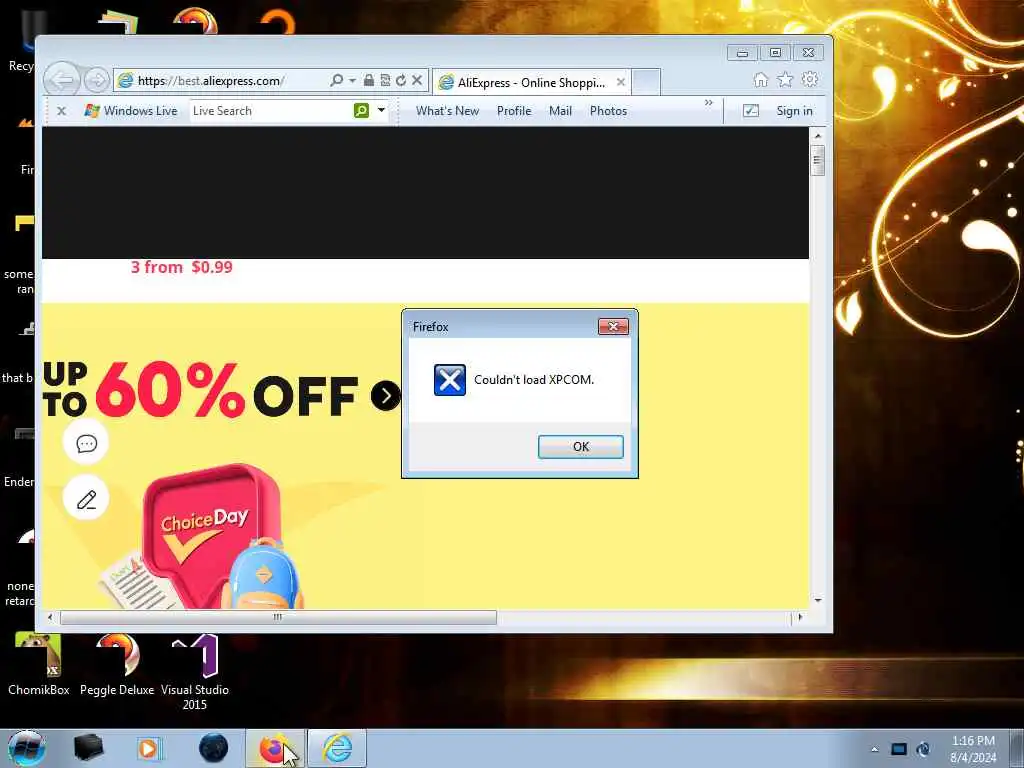Click the Up to 60% Off banner arrow

[385, 396]
